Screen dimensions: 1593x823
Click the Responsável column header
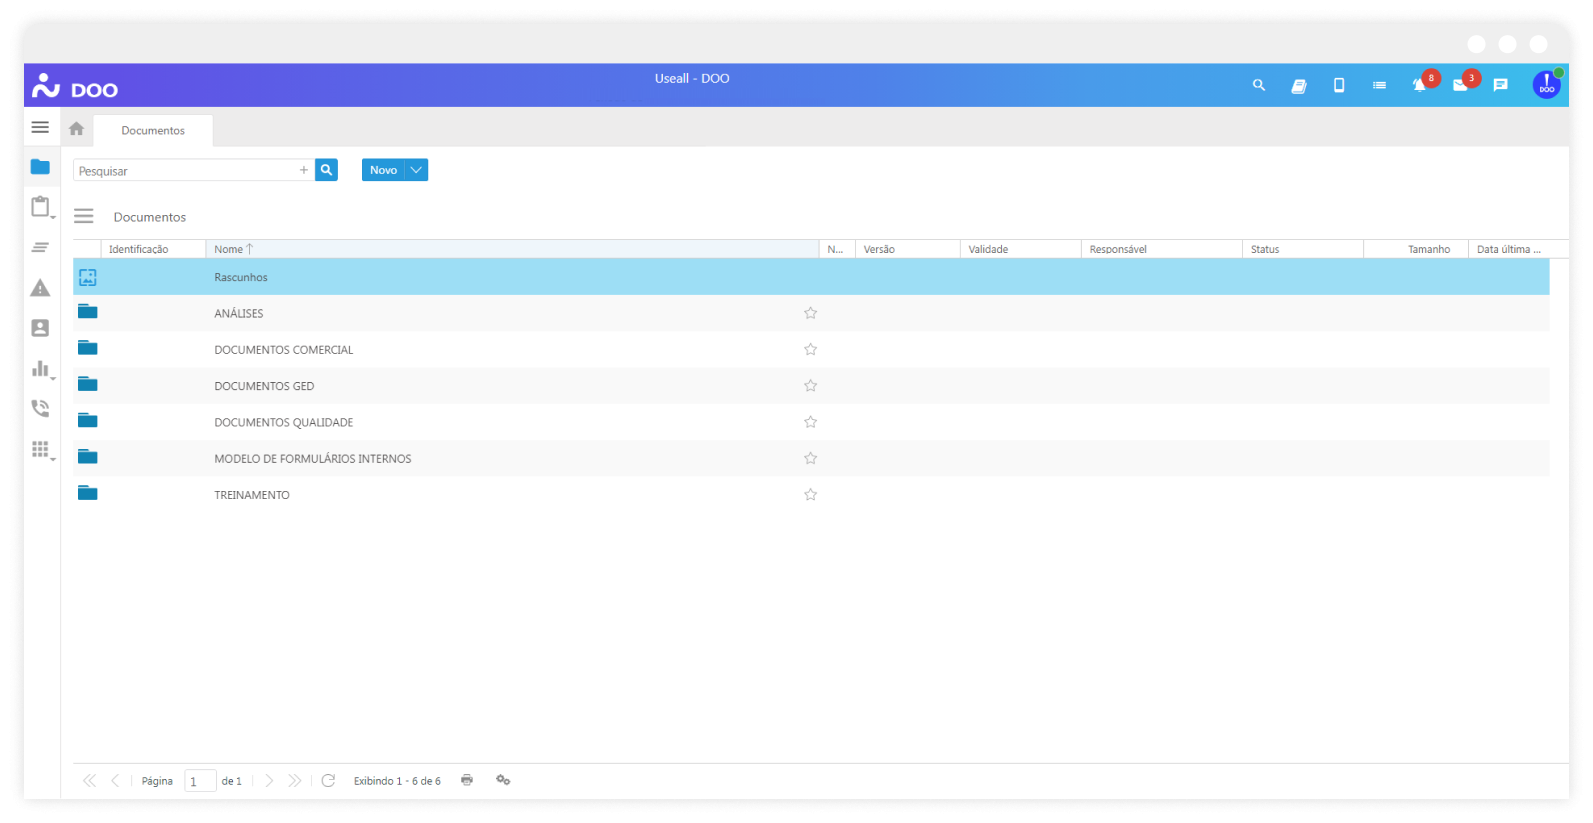1161,249
